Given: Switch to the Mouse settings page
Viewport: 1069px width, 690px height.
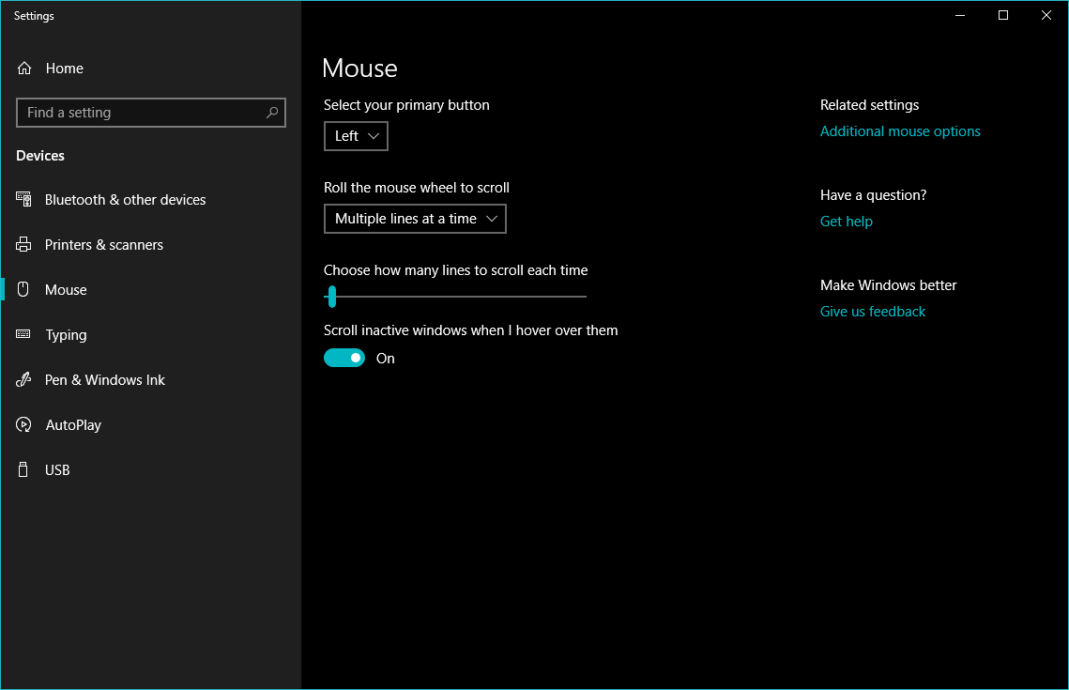Looking at the screenshot, I should click(65, 289).
